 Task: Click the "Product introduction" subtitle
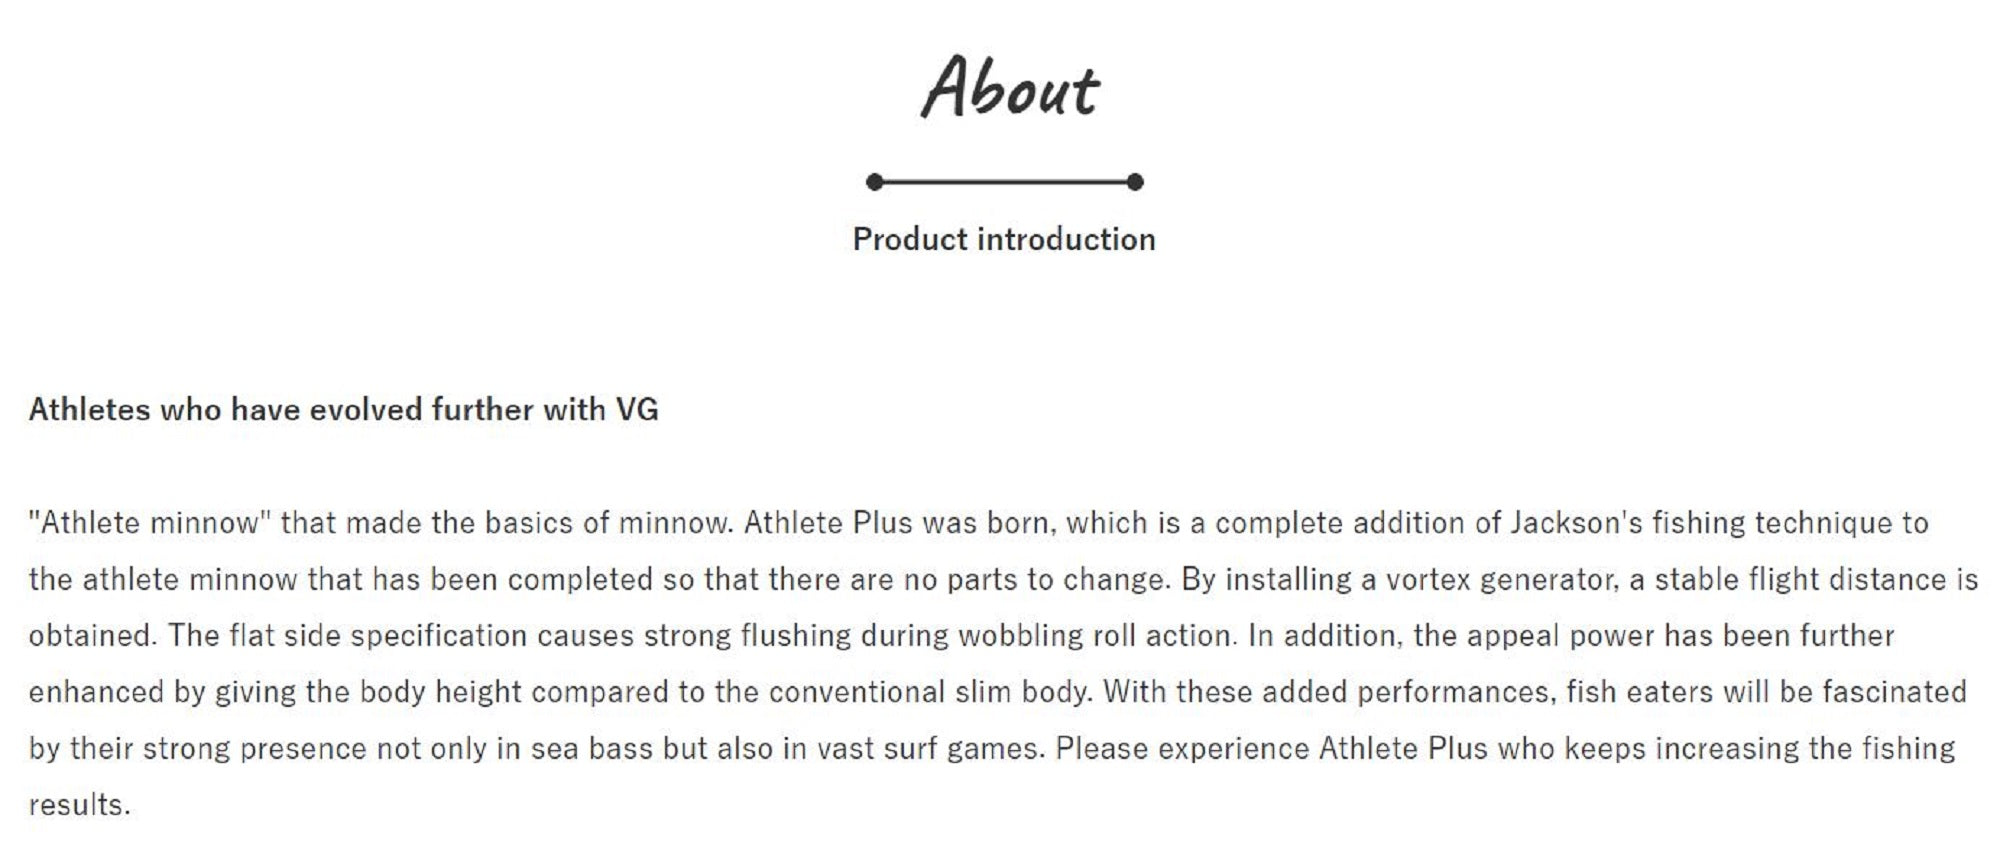pos(1004,239)
